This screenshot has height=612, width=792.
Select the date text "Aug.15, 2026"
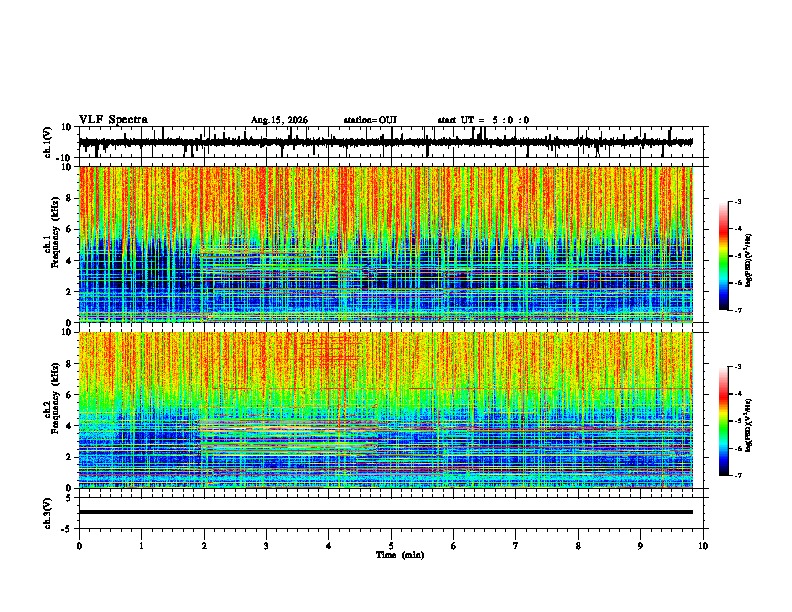(279, 120)
